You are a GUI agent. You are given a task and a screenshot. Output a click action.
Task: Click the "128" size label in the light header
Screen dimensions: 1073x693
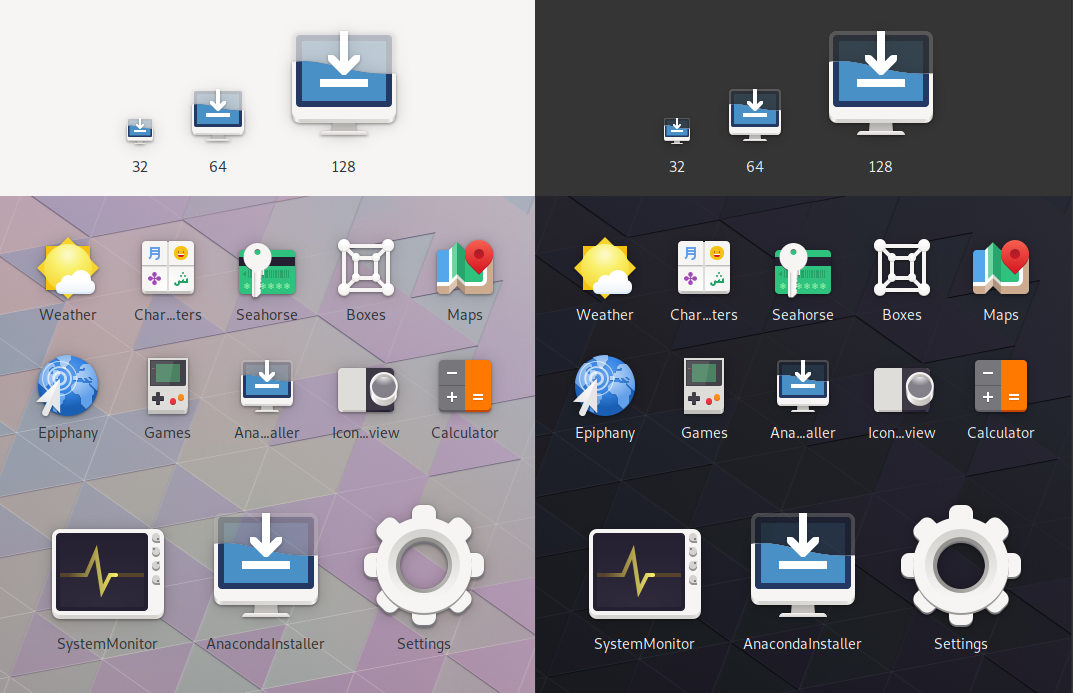point(344,167)
